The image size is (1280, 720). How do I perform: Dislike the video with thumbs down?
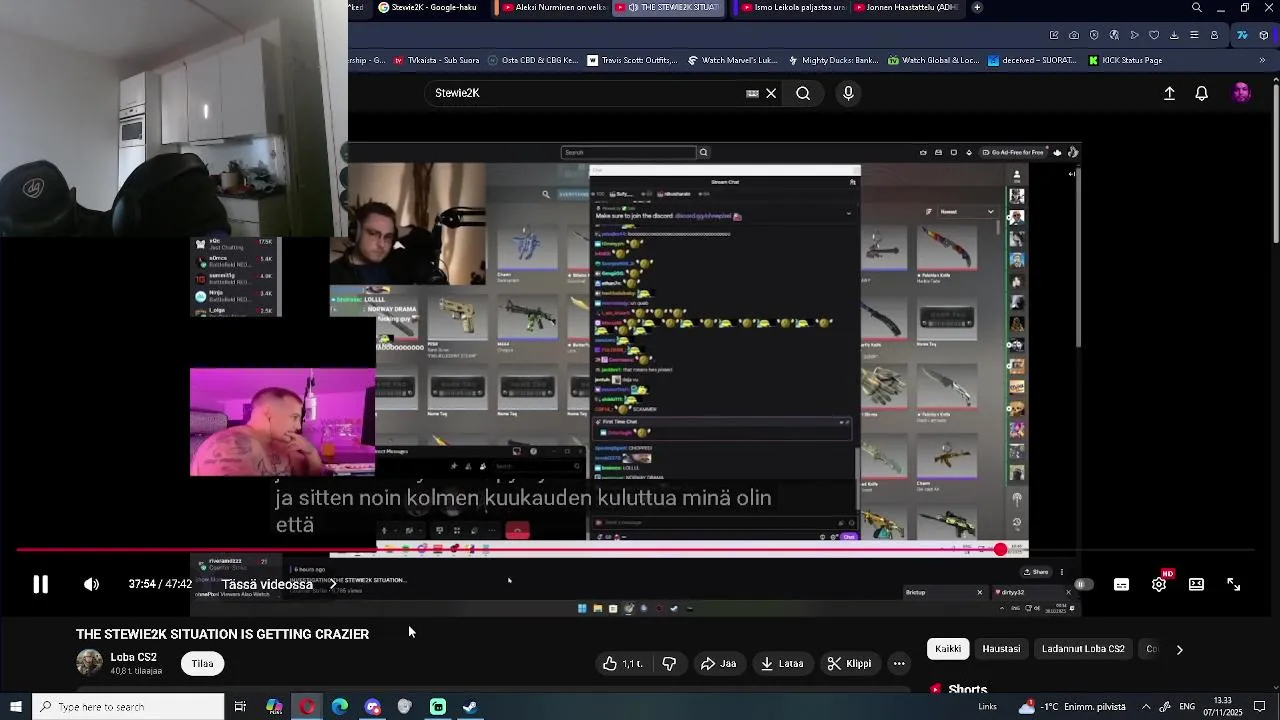(669, 664)
